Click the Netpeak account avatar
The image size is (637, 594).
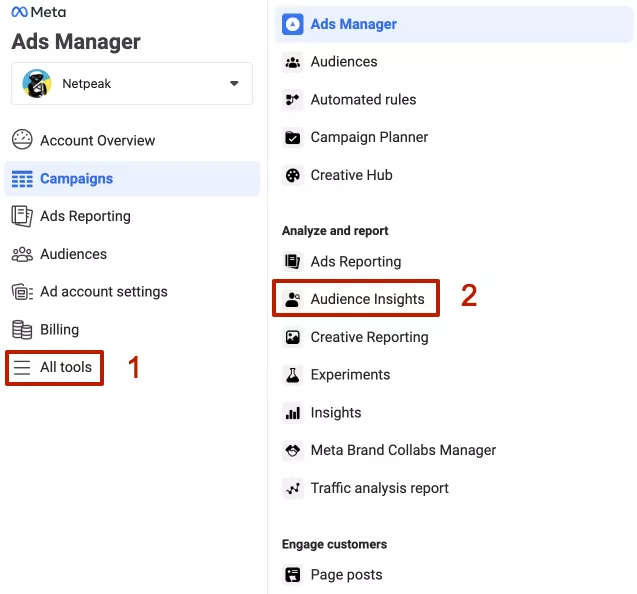coord(37,83)
